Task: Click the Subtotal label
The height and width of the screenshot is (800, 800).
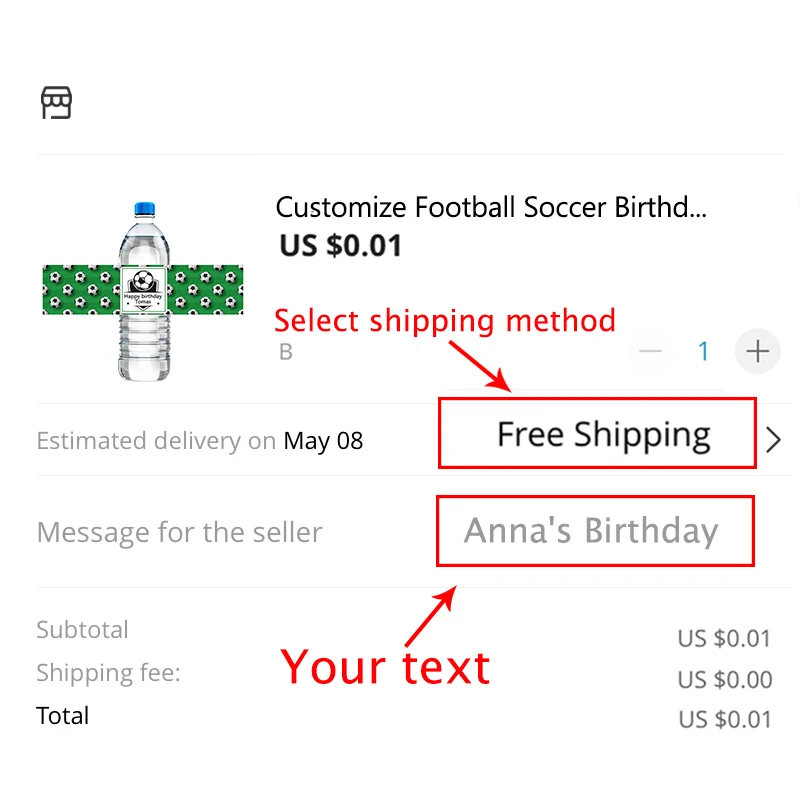Action: [83, 630]
